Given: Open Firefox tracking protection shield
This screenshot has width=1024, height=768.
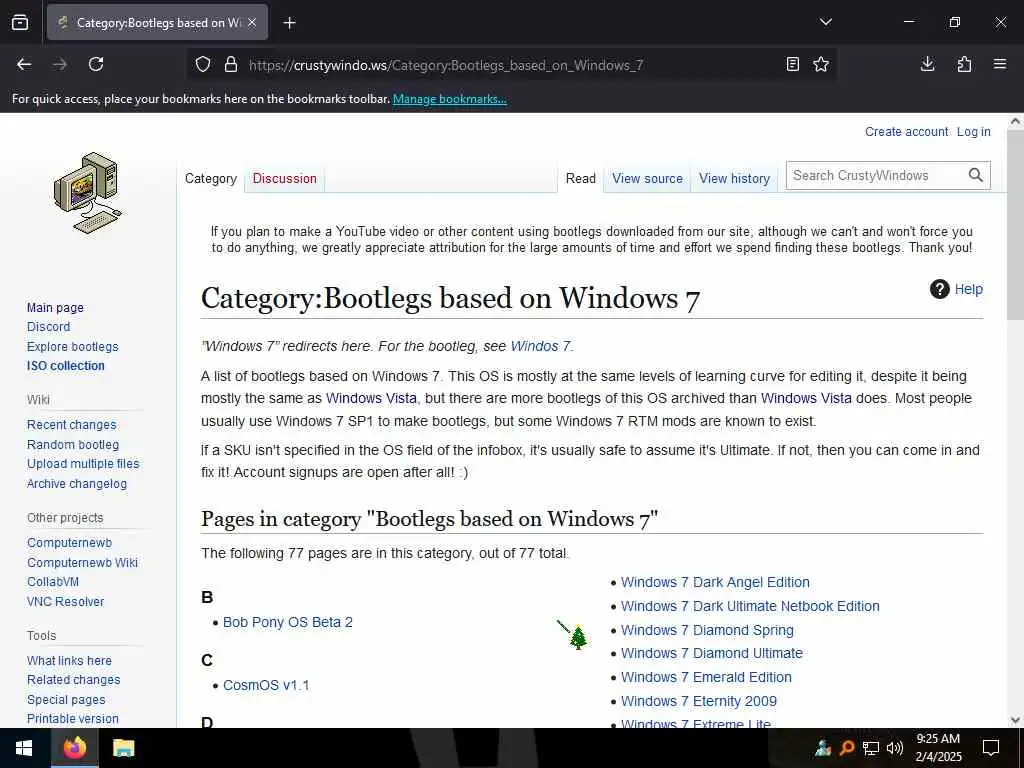Looking at the screenshot, I should pos(203,65).
